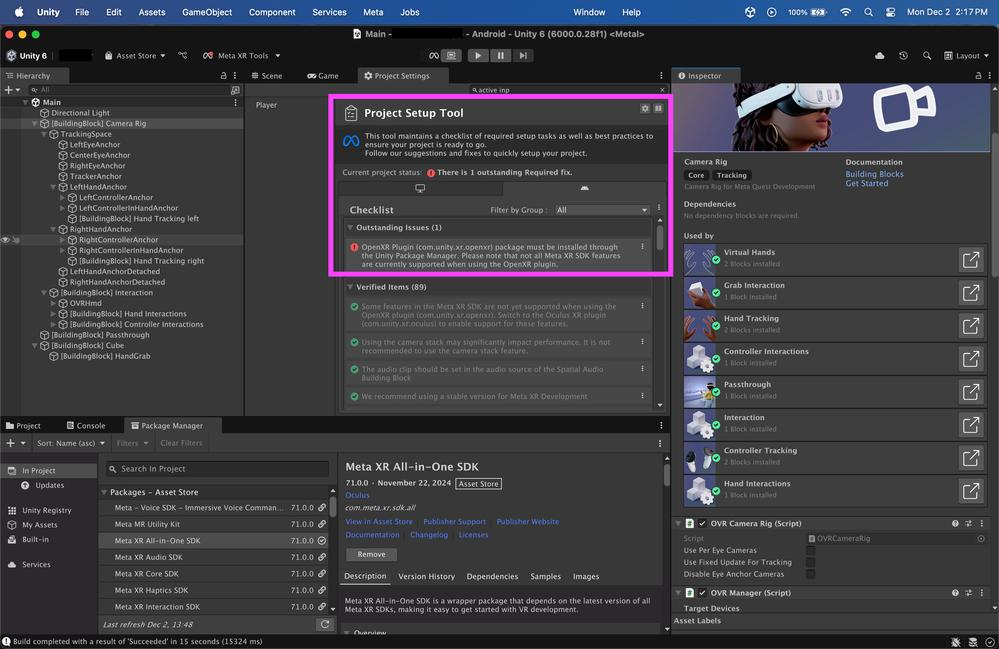Enable Use Per Eye Cameras checkbox
The height and width of the screenshot is (649, 999).
[x=810, y=550]
